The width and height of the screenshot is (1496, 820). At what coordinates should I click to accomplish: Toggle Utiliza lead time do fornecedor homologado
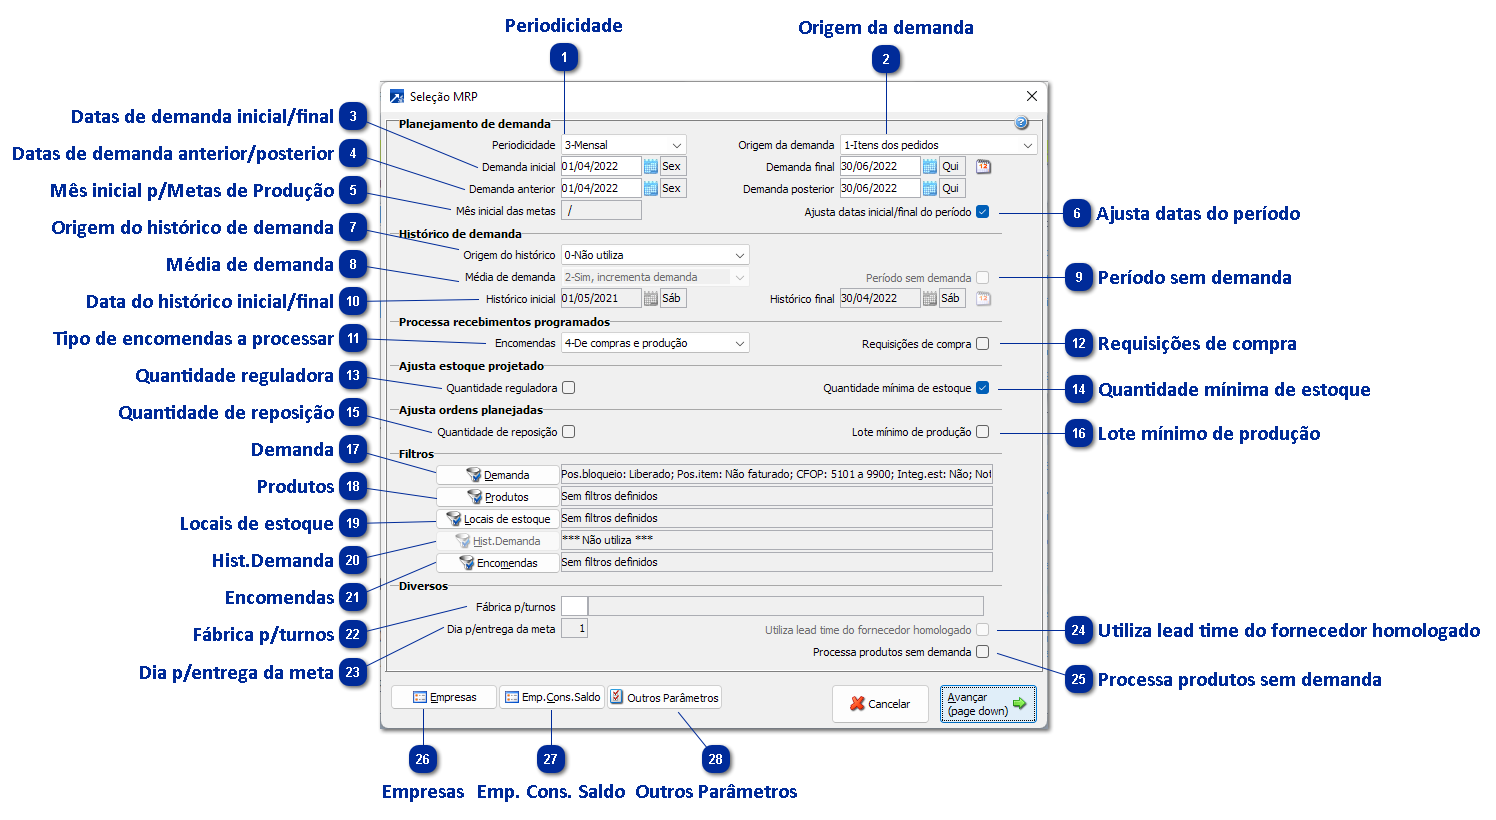(x=982, y=630)
